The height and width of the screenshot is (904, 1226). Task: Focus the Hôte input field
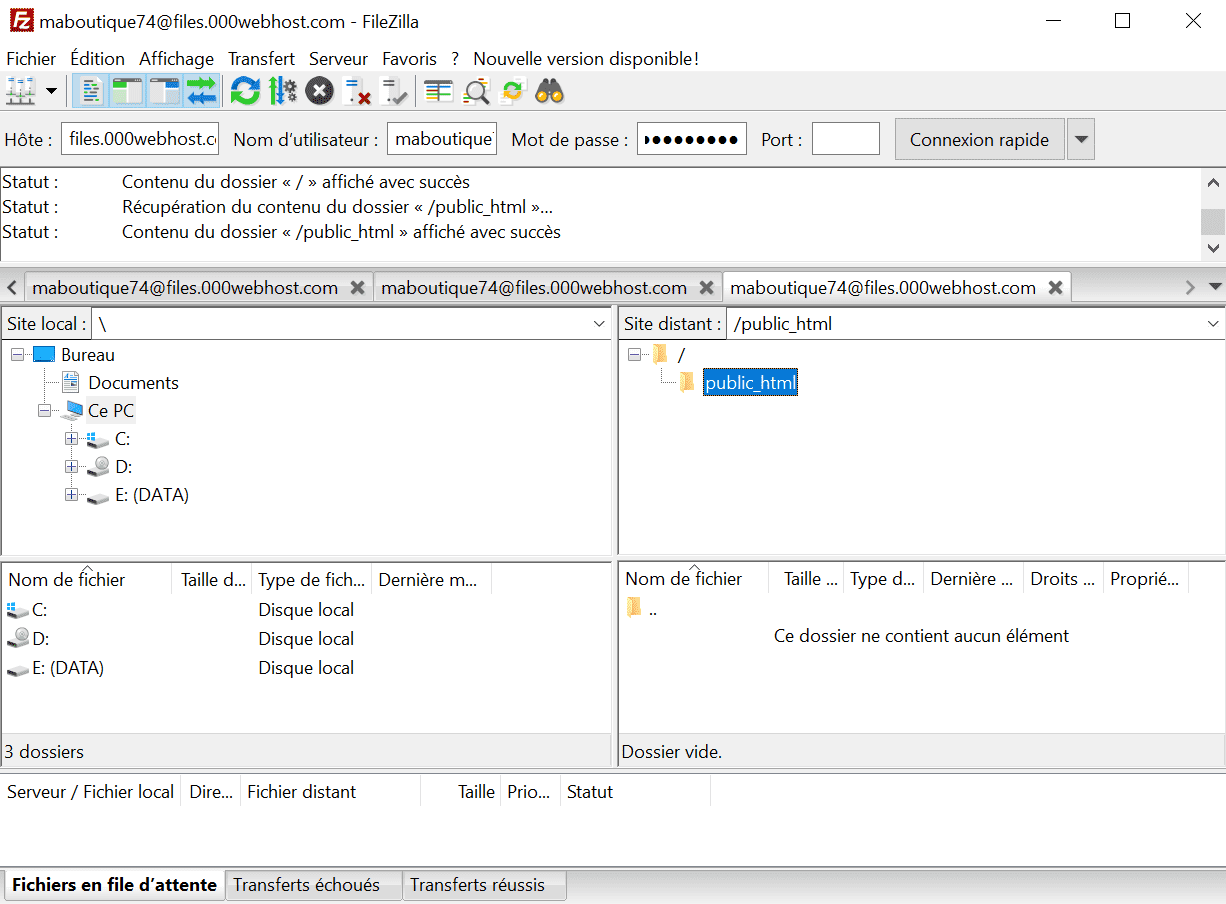pos(140,139)
